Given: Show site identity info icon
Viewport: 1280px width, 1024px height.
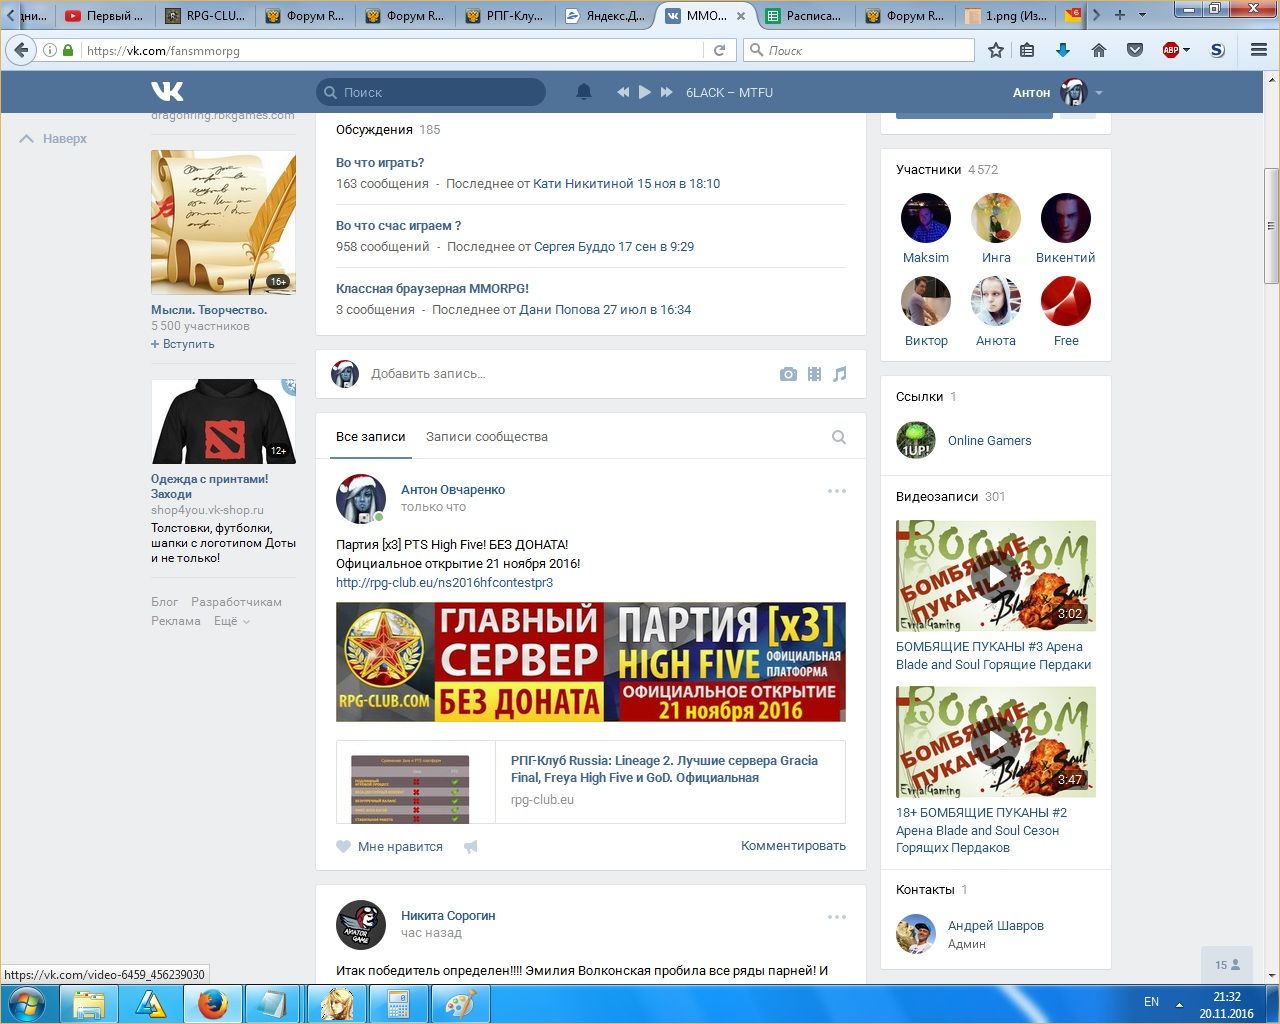Looking at the screenshot, I should click(x=50, y=50).
